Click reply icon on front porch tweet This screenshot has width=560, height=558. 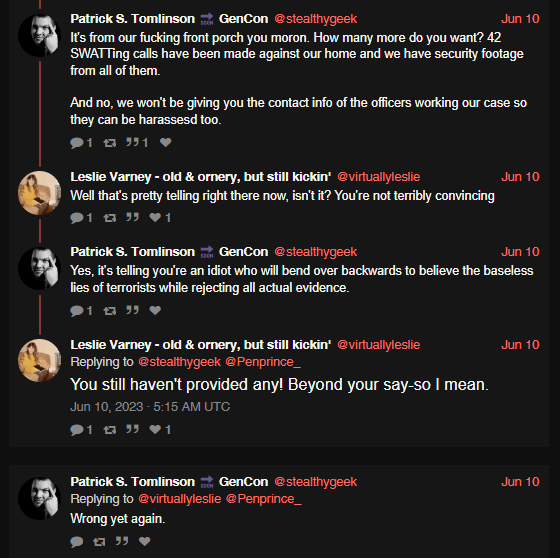pyautogui.click(x=77, y=143)
